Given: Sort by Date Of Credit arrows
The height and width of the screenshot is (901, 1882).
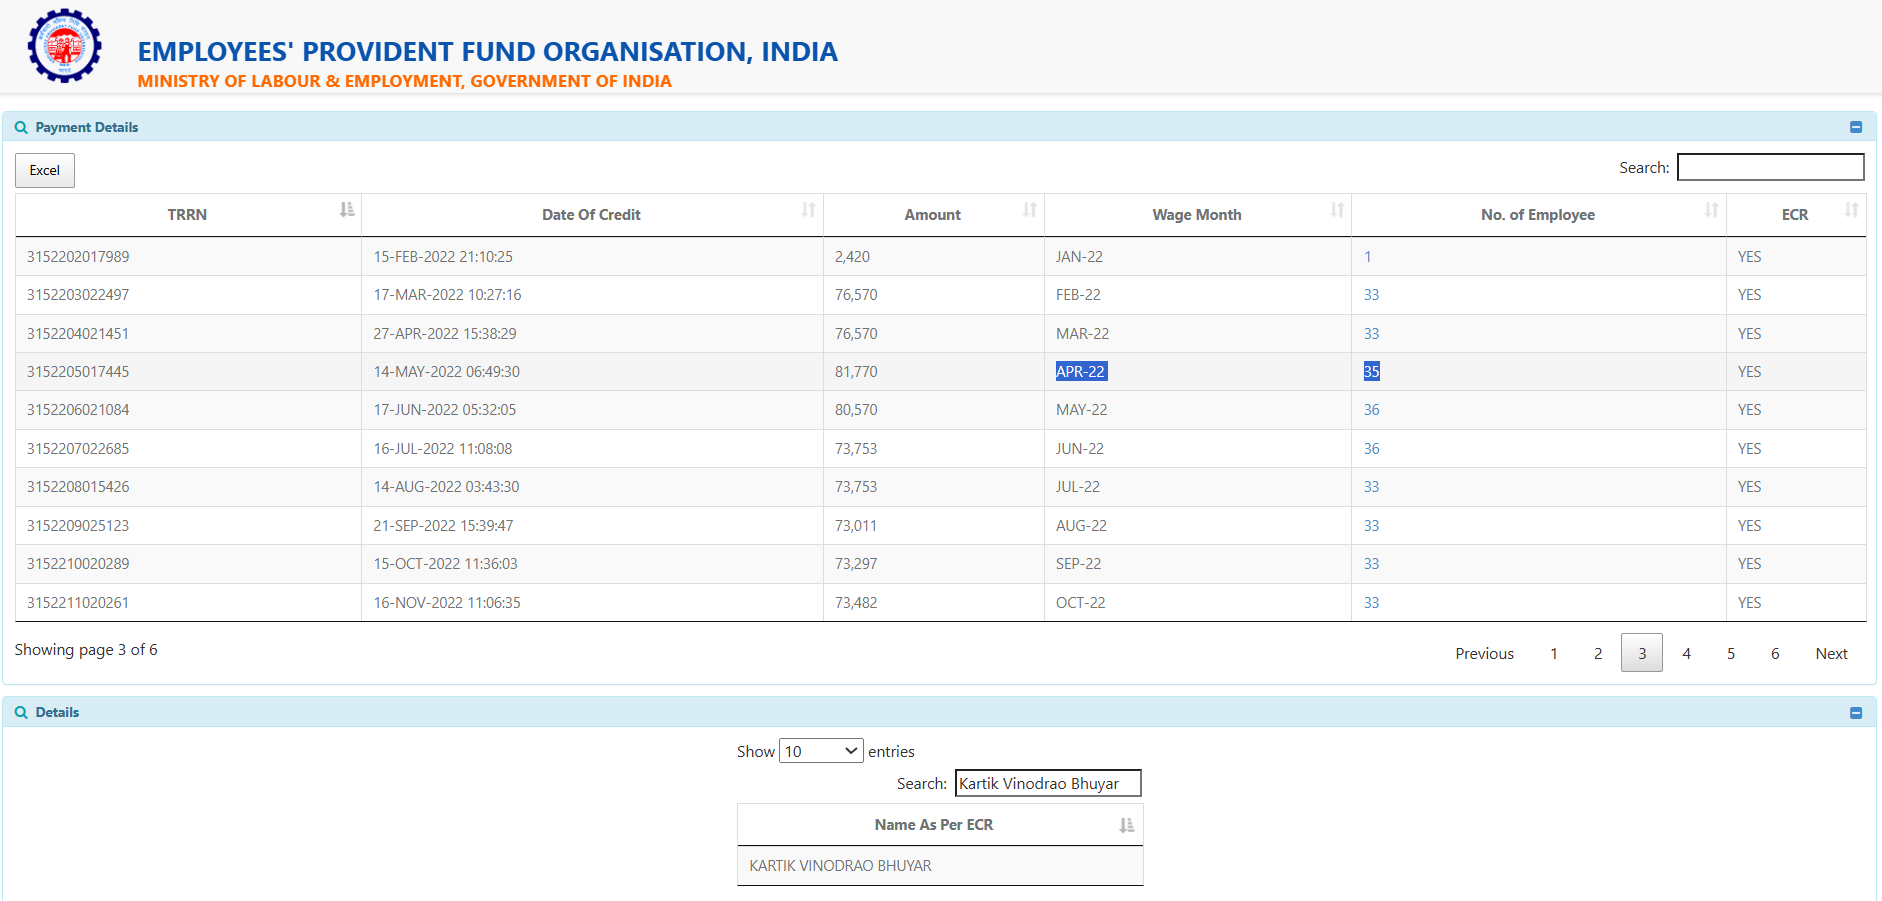Looking at the screenshot, I should click(808, 210).
